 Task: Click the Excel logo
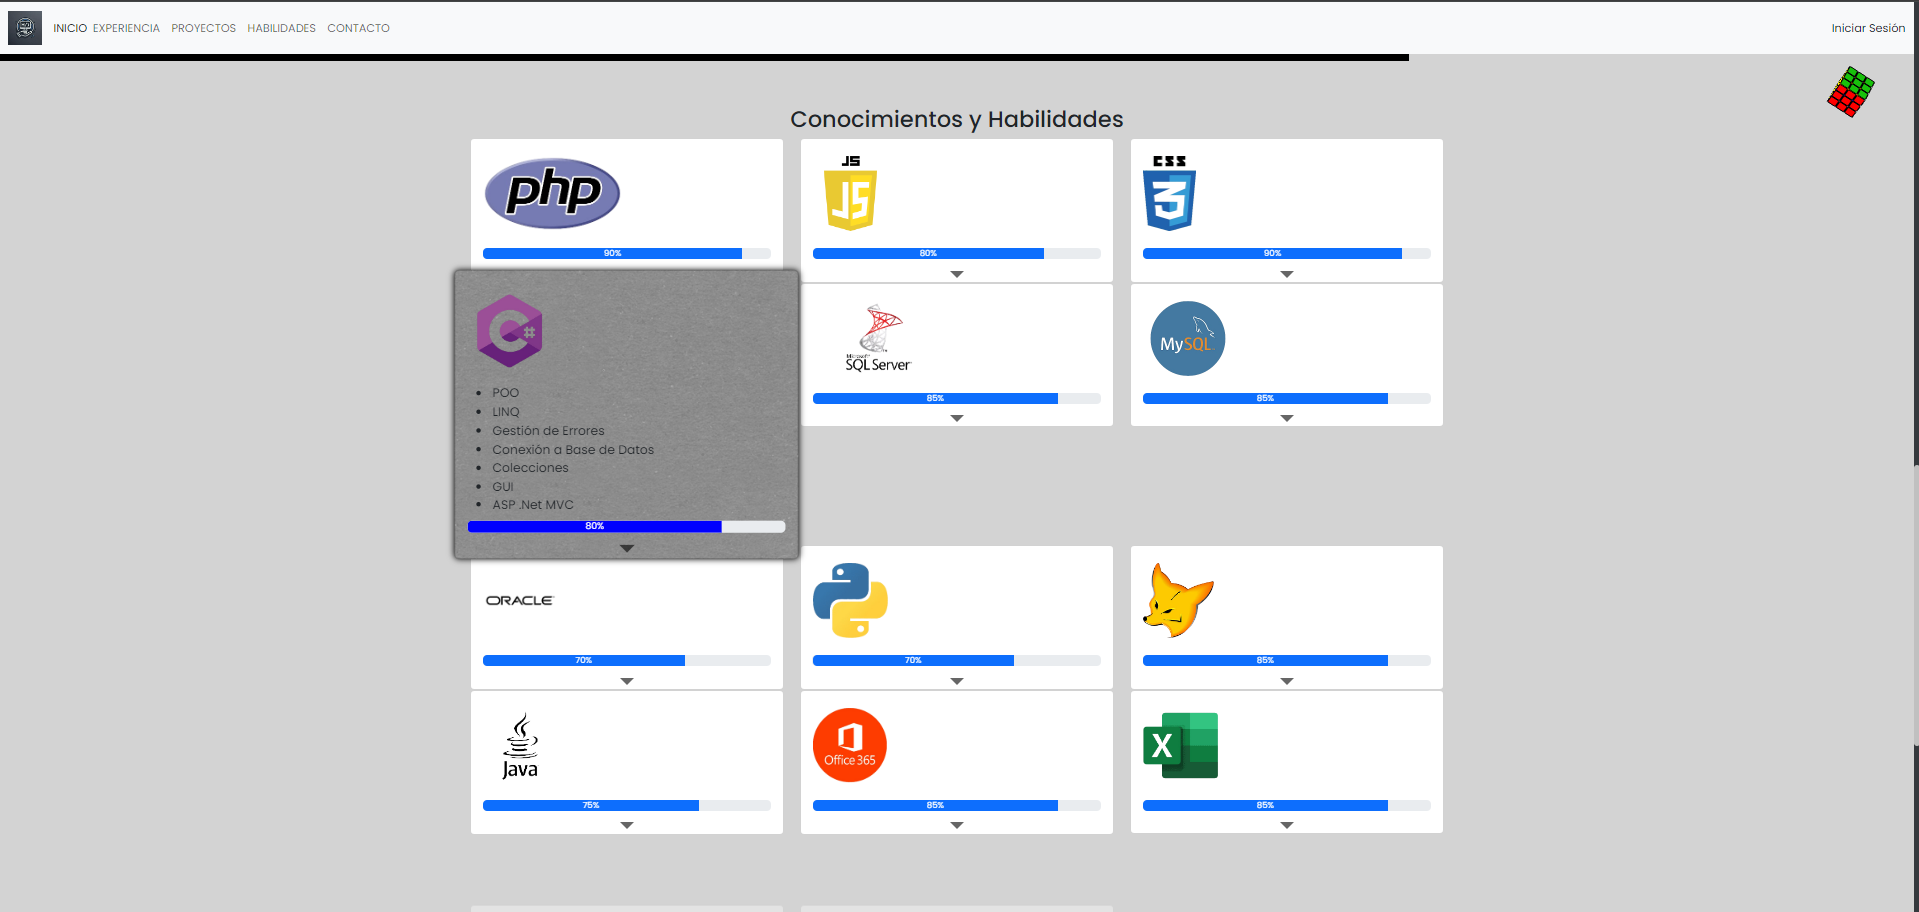tap(1181, 745)
